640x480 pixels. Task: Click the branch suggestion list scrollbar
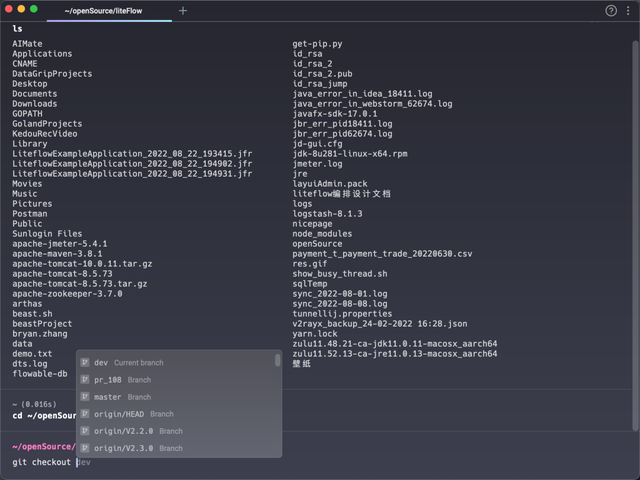tap(278, 361)
